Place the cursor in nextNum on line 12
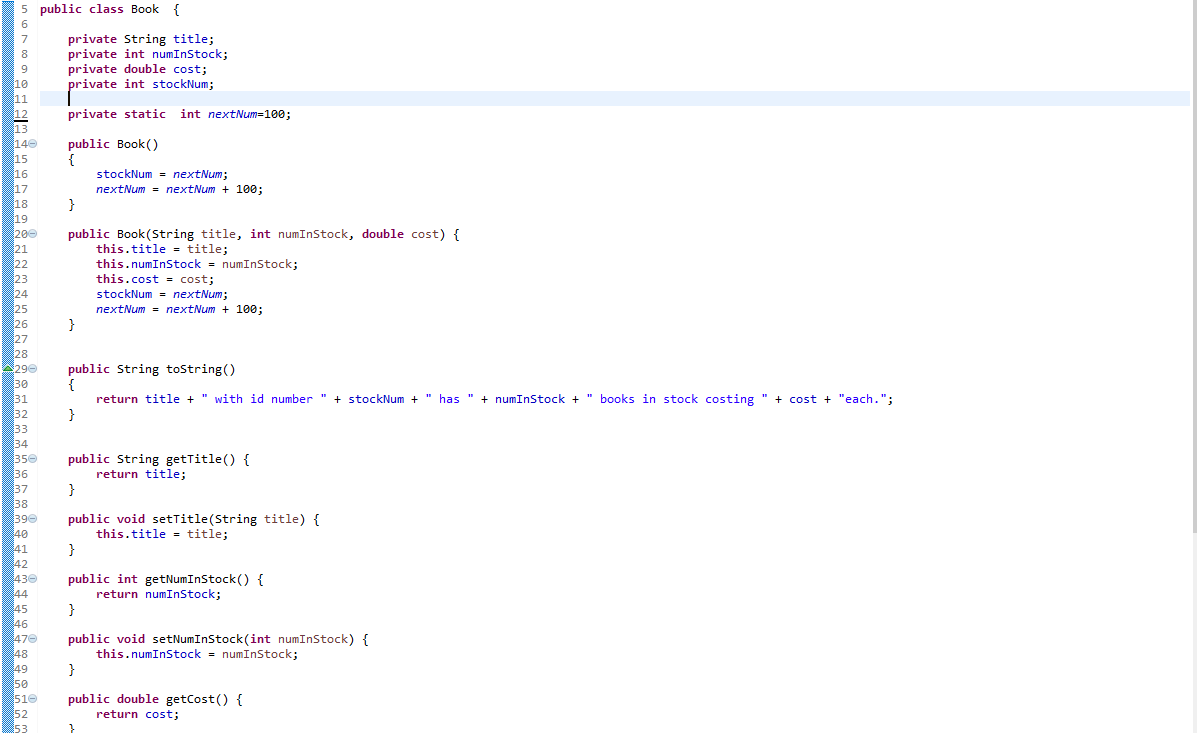Screen dimensions: 1197x733 (232, 114)
